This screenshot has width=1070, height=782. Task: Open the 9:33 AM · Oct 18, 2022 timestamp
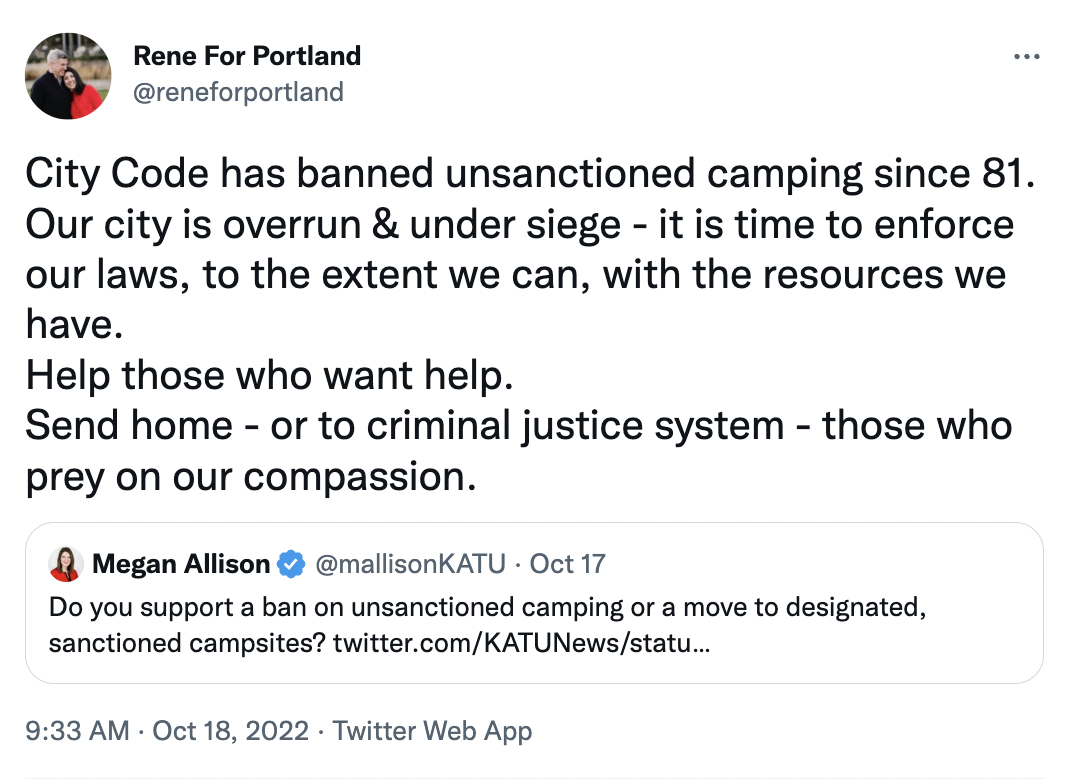tap(167, 730)
